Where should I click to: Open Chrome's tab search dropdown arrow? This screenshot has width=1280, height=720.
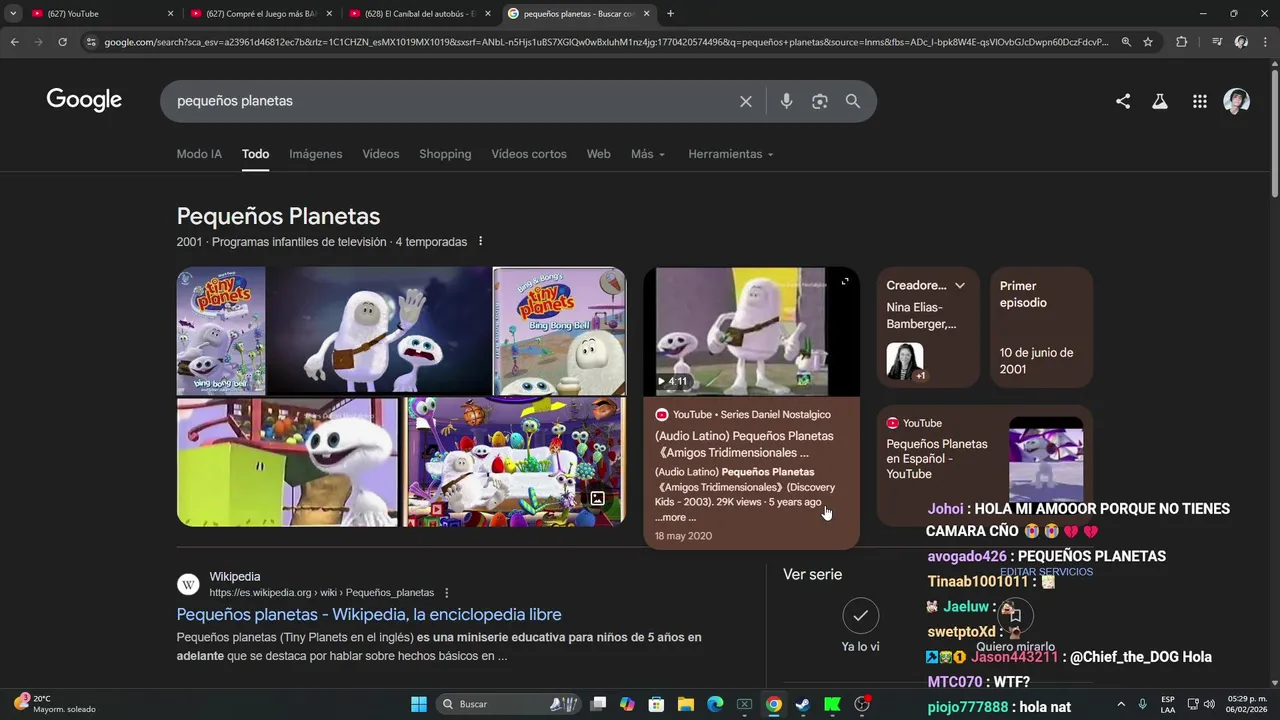[x=13, y=14]
